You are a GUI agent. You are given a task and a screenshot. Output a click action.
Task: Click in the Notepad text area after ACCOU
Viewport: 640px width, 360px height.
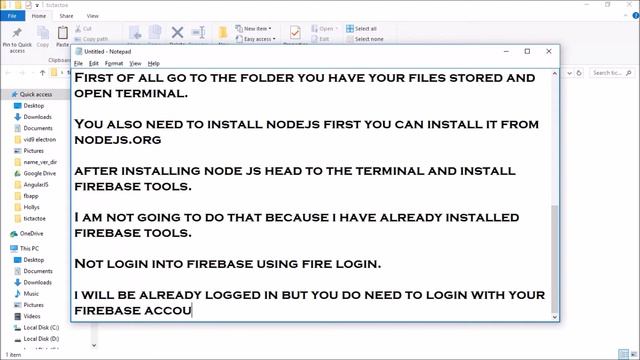(x=192, y=310)
